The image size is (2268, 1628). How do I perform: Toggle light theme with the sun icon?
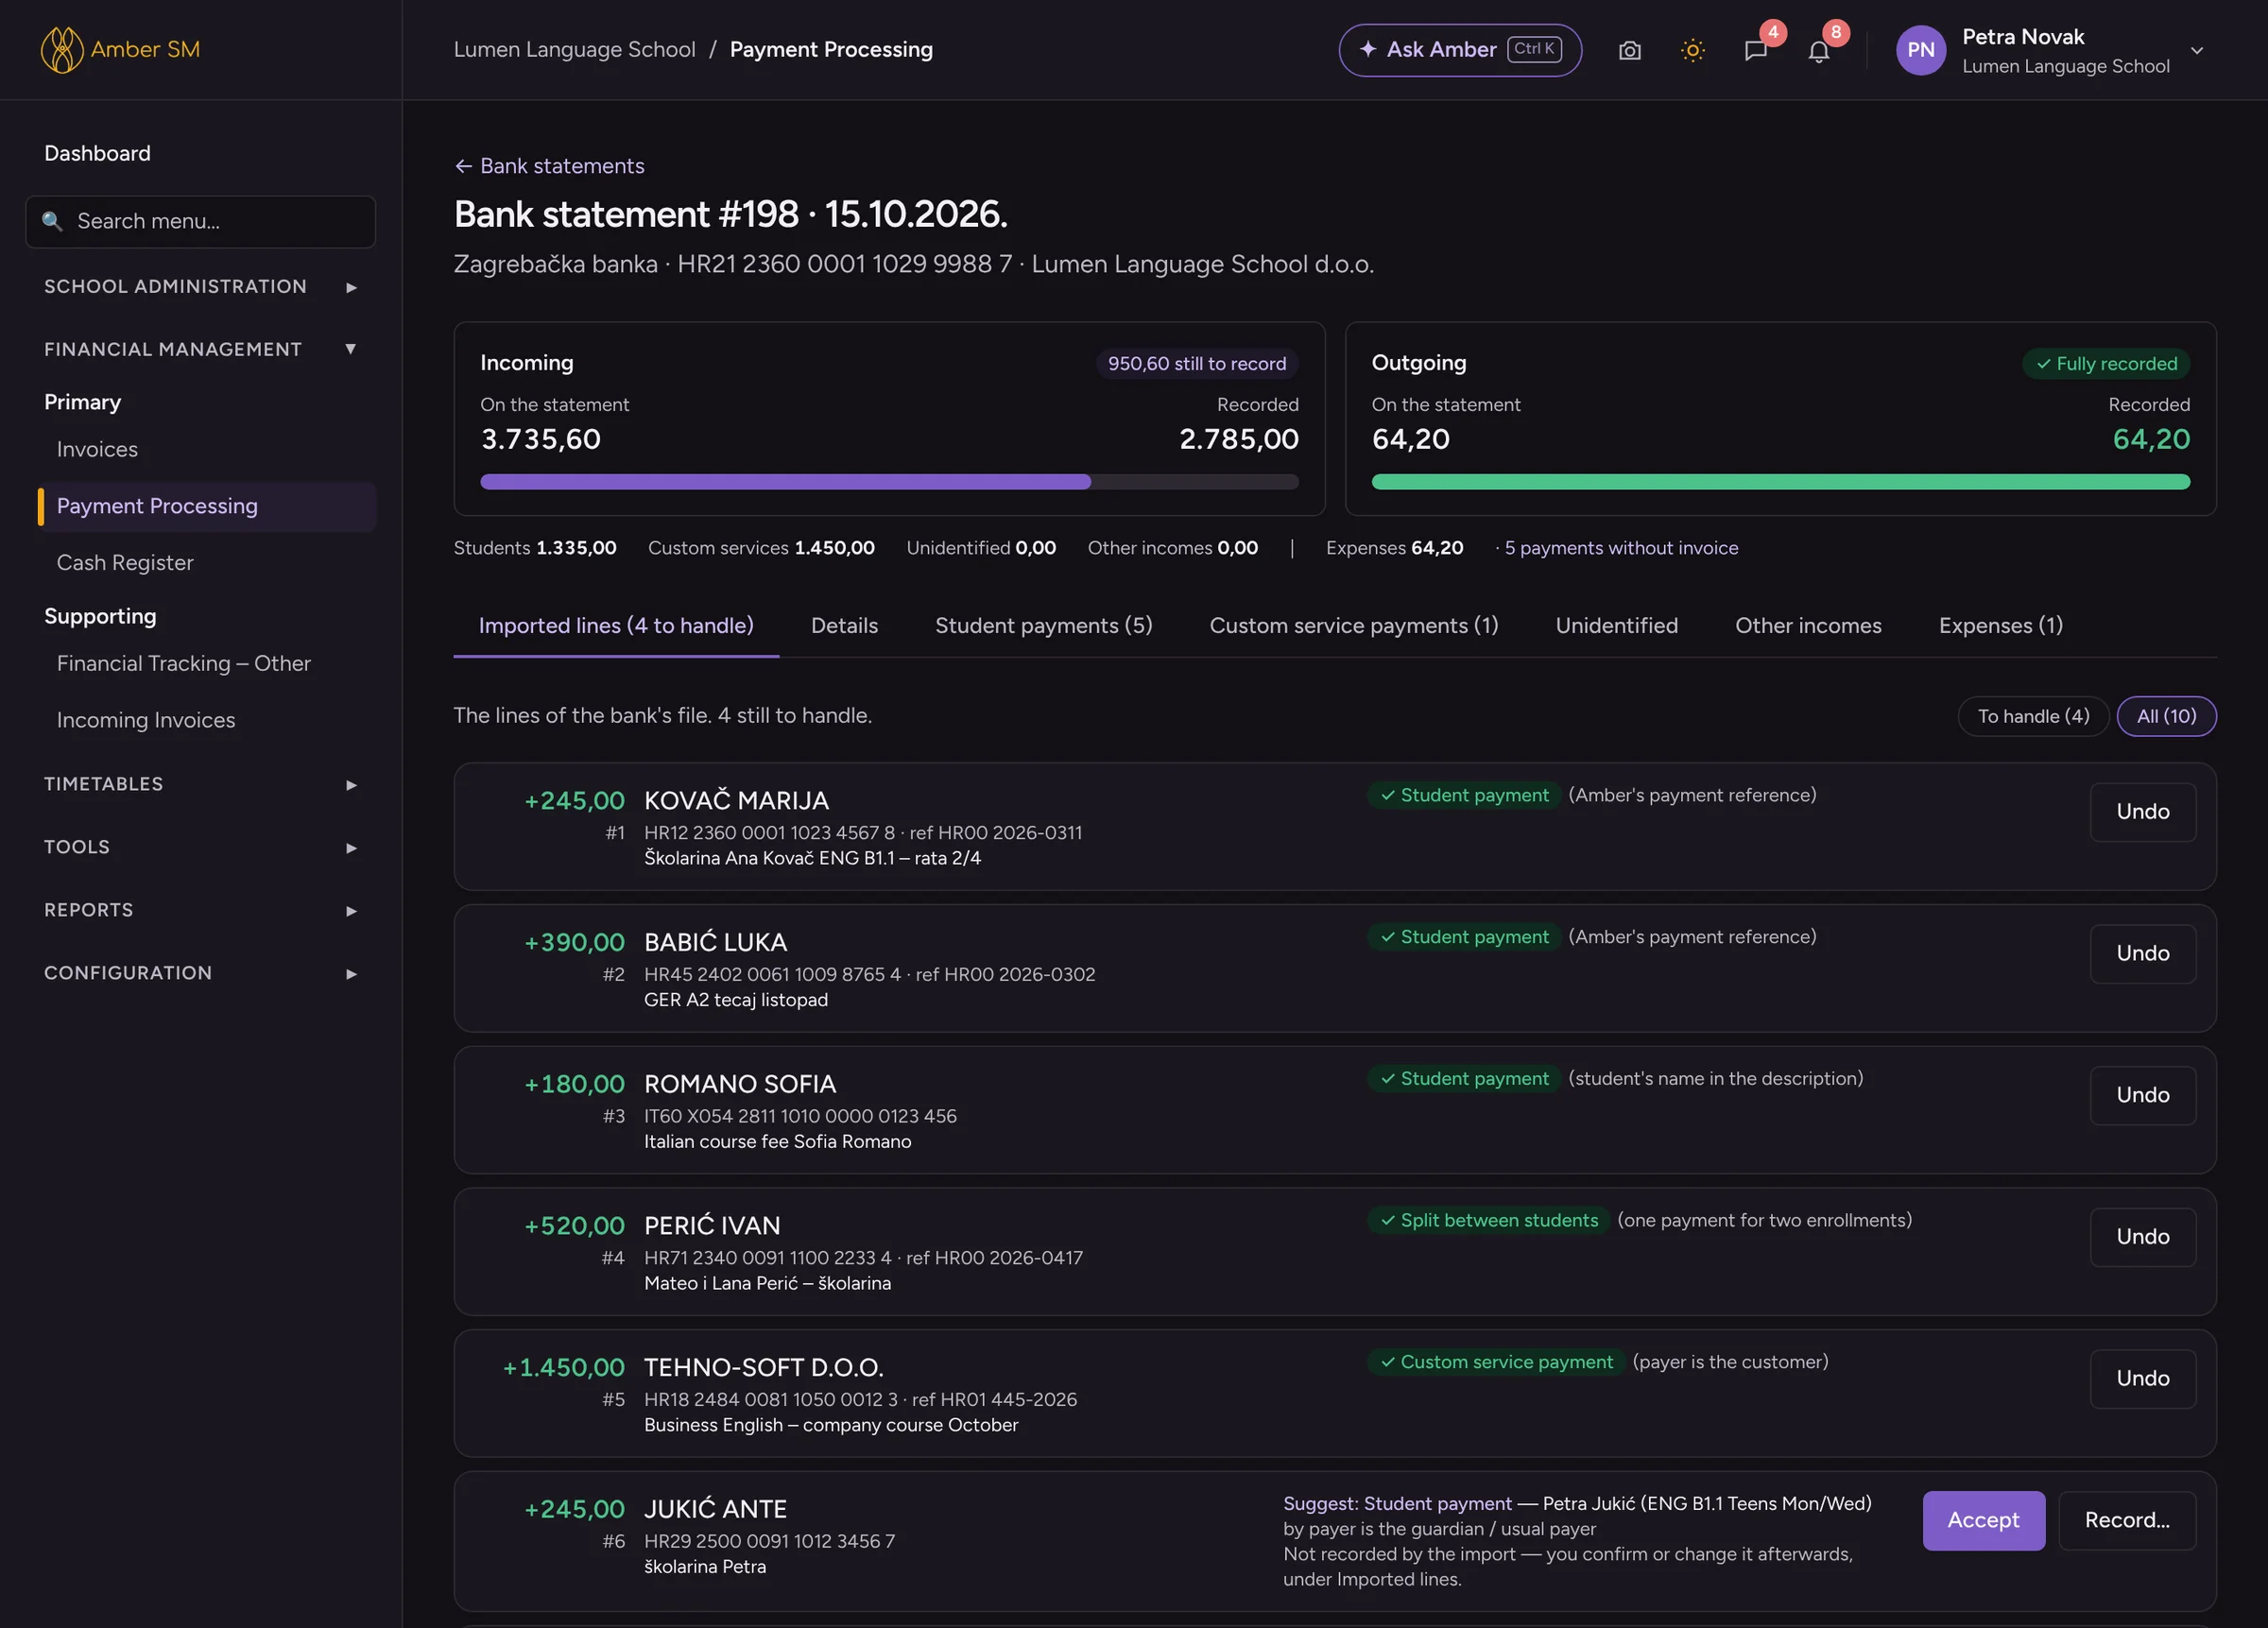pyautogui.click(x=1693, y=50)
